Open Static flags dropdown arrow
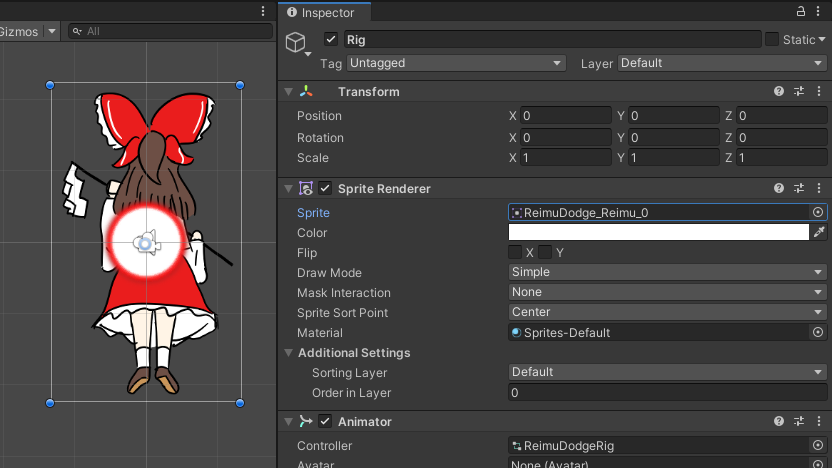This screenshot has height=468, width=832. (x=822, y=40)
